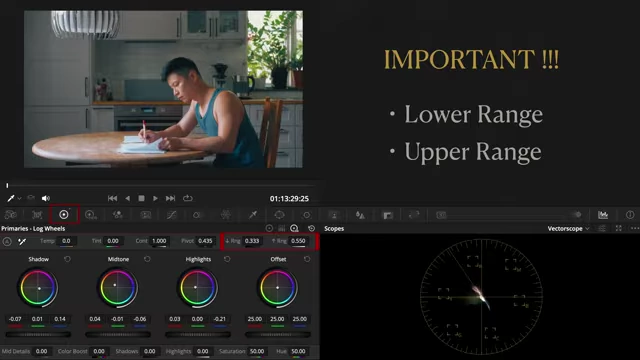Expand the Scopes to a floating window
The height and width of the screenshot is (360, 640).
619,229
